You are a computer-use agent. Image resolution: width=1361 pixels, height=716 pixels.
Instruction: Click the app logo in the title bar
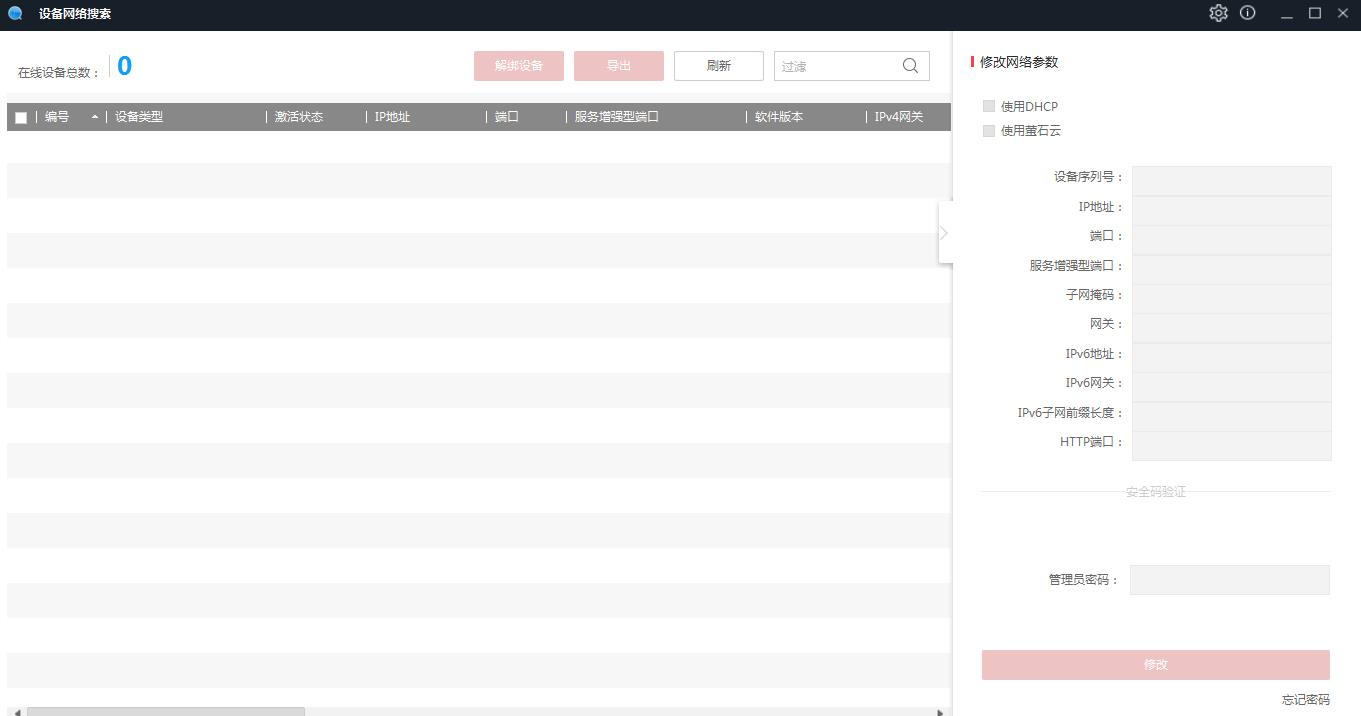[x=15, y=14]
